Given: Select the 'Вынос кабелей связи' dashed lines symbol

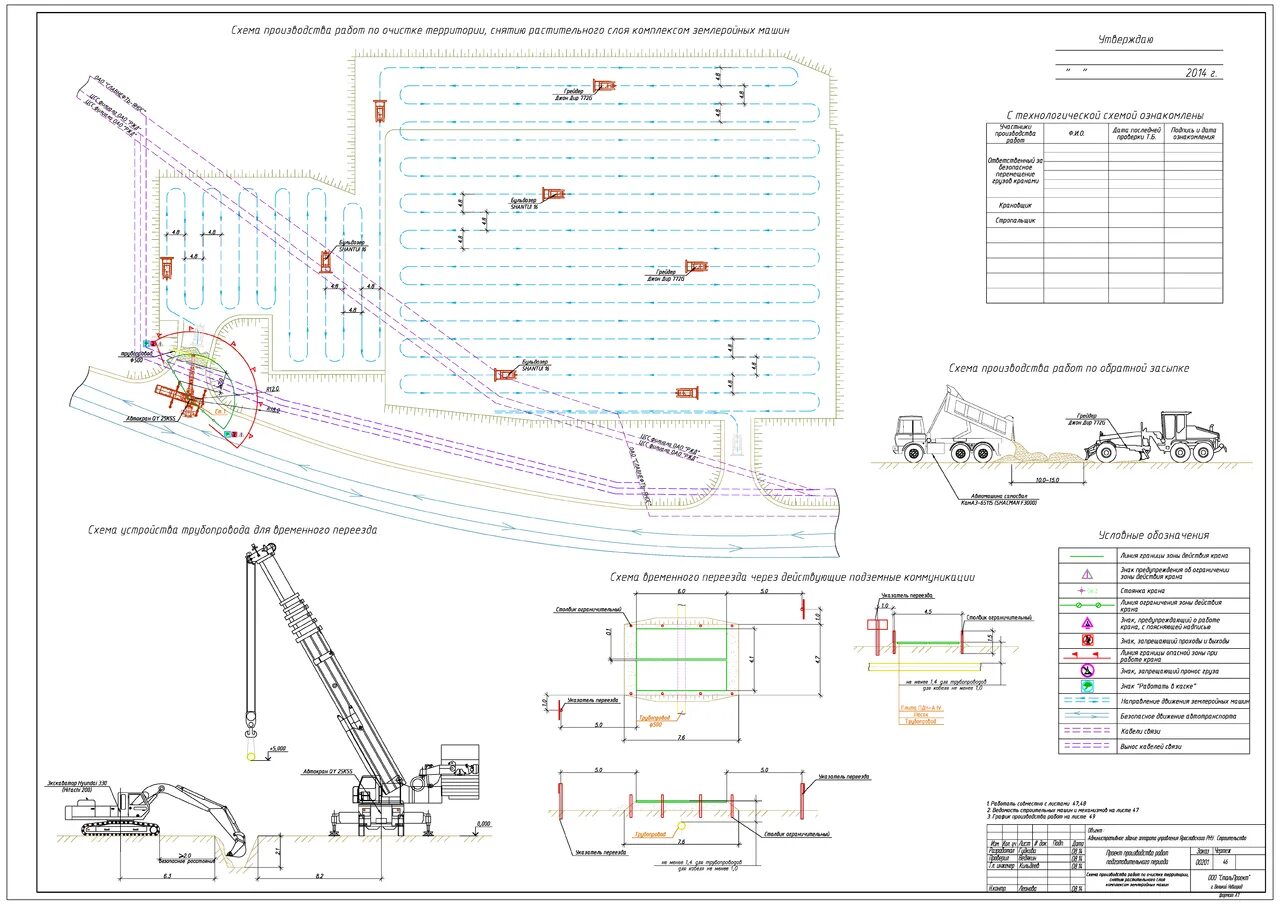Looking at the screenshot, I should pos(1088,746).
